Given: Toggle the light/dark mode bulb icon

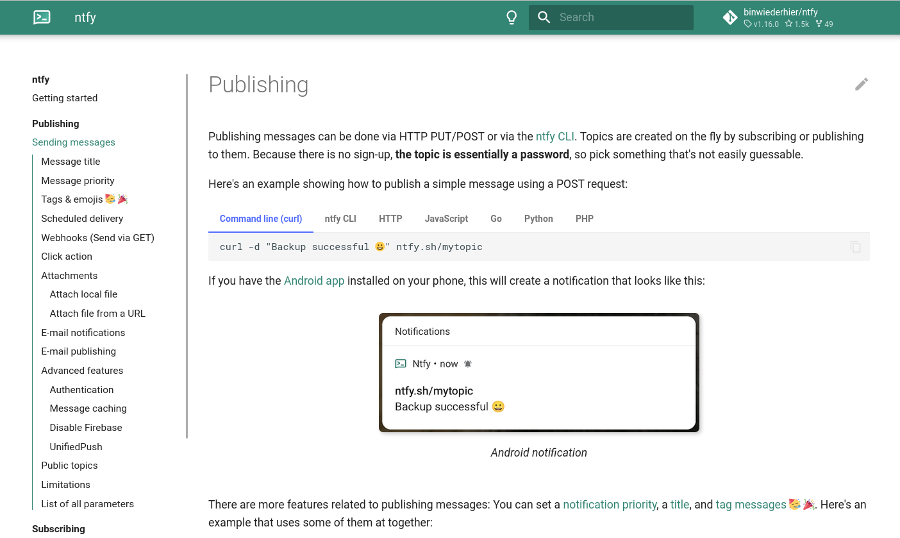Looking at the screenshot, I should coord(511,17).
